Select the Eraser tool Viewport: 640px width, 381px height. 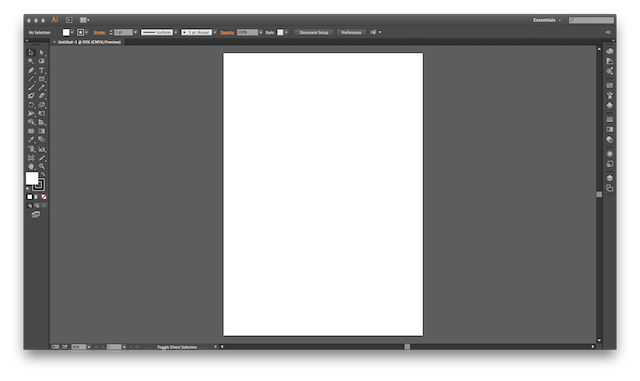[42, 96]
